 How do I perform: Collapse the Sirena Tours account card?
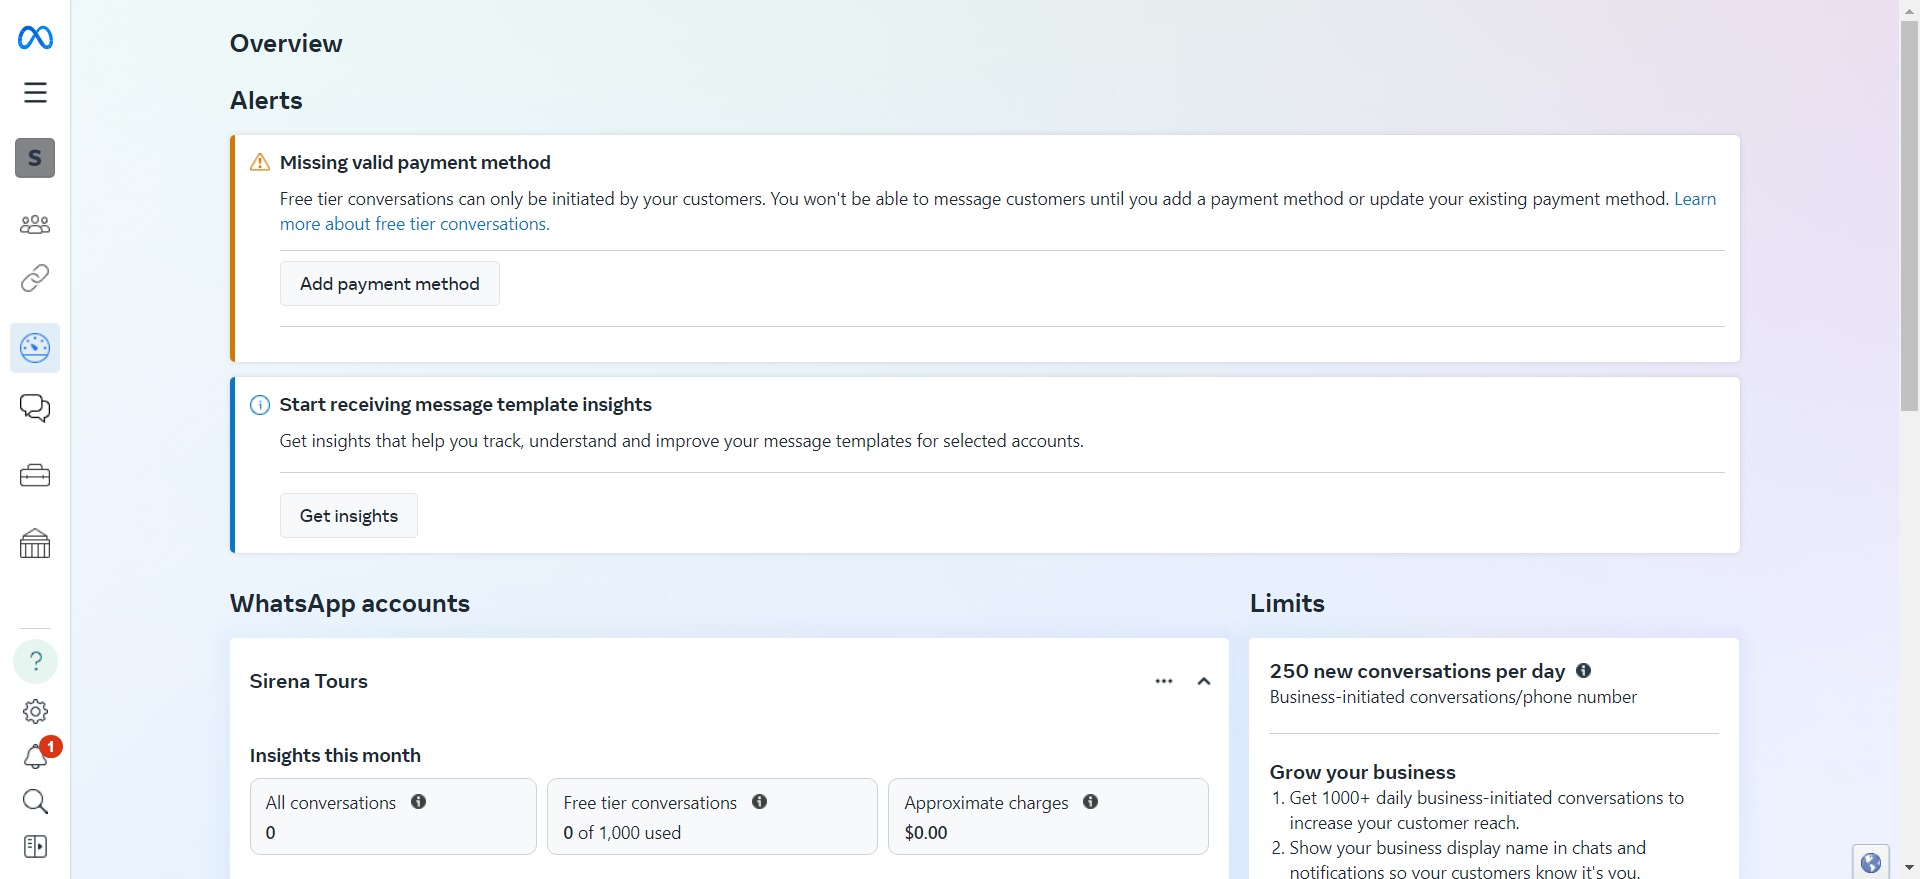click(x=1204, y=681)
